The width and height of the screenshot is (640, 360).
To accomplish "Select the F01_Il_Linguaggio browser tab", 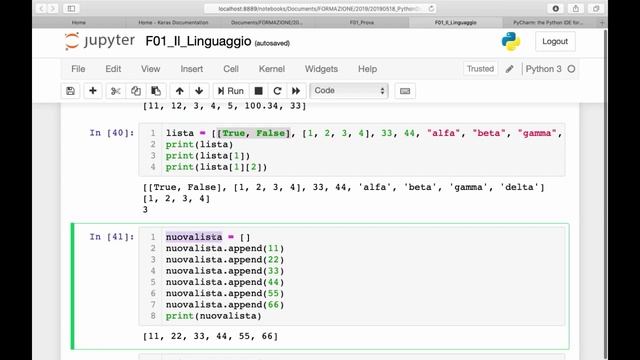I will [x=456, y=22].
